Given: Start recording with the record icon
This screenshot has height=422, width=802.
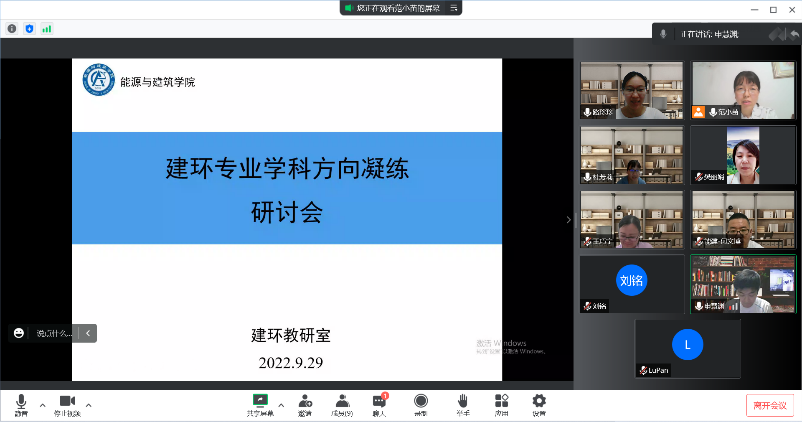Looking at the screenshot, I should pyautogui.click(x=421, y=402).
